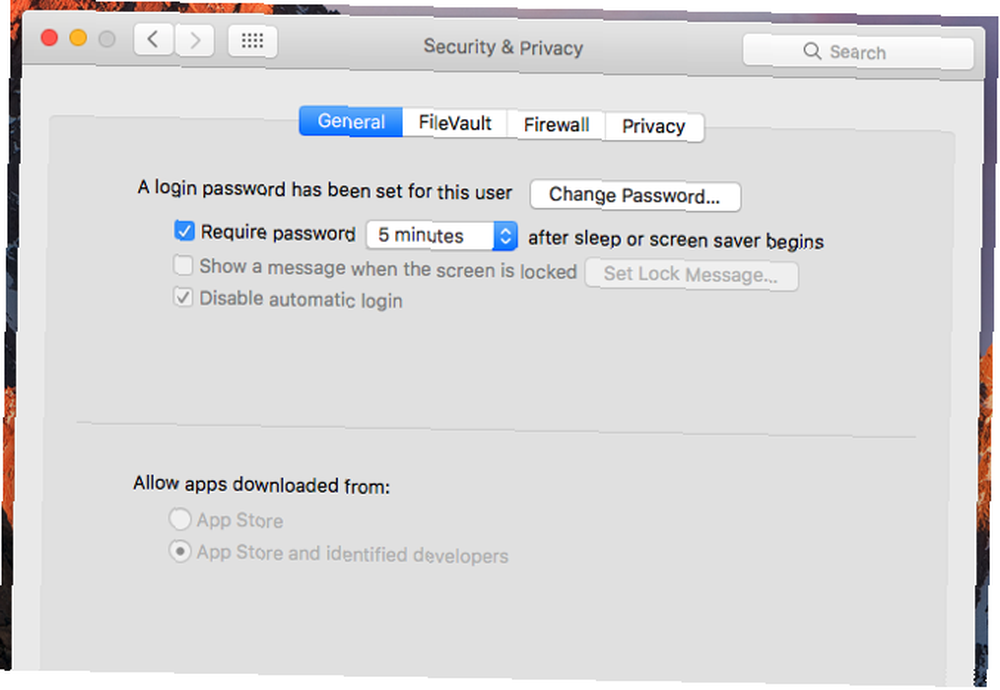The image size is (1000, 690).
Task: Click the blue dropdown arrows stepper
Action: point(505,236)
